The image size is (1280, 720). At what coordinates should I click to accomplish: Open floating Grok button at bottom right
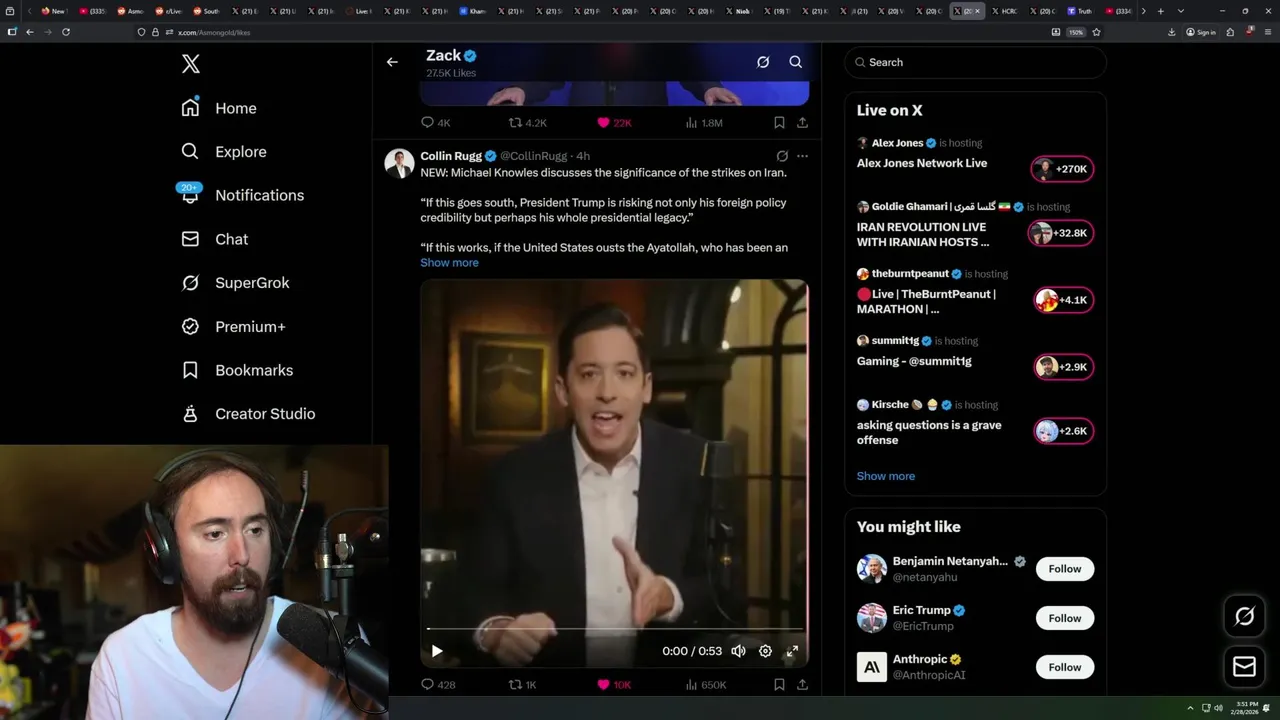pos(1245,617)
